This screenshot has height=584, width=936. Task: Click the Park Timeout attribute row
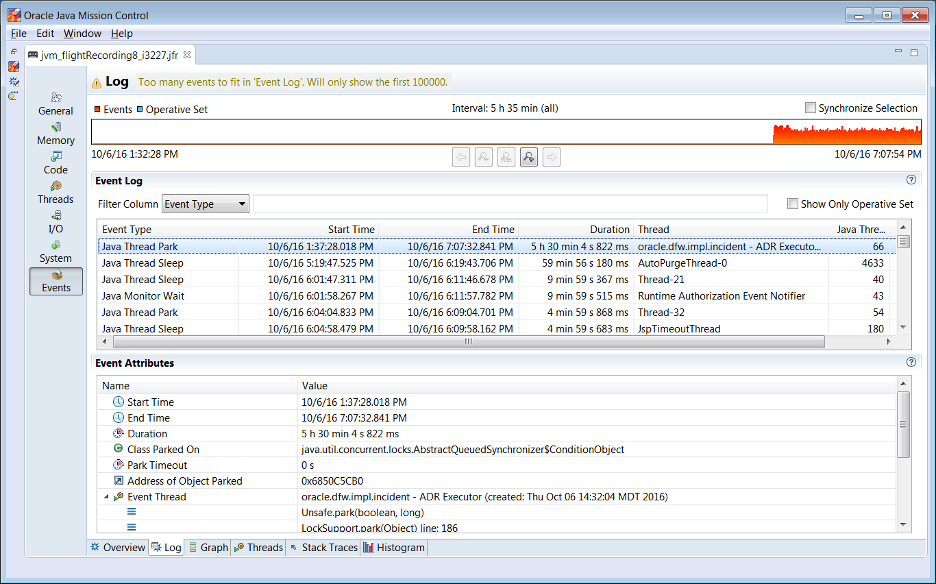coord(497,465)
